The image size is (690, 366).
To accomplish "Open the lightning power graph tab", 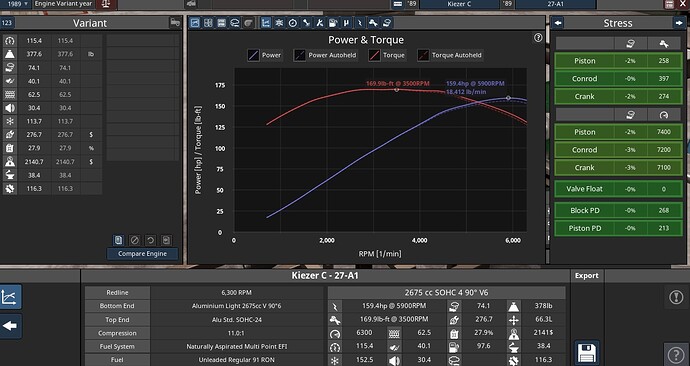I will pos(360,23).
